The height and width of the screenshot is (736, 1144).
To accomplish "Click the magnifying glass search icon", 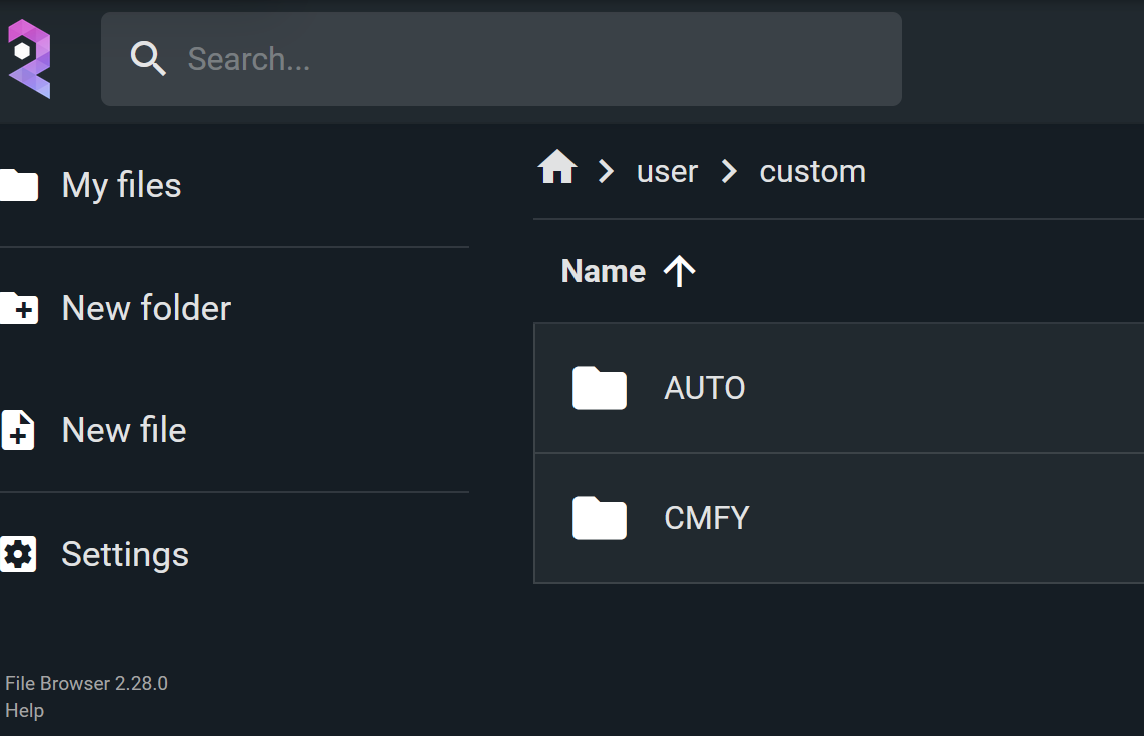I will [148, 58].
